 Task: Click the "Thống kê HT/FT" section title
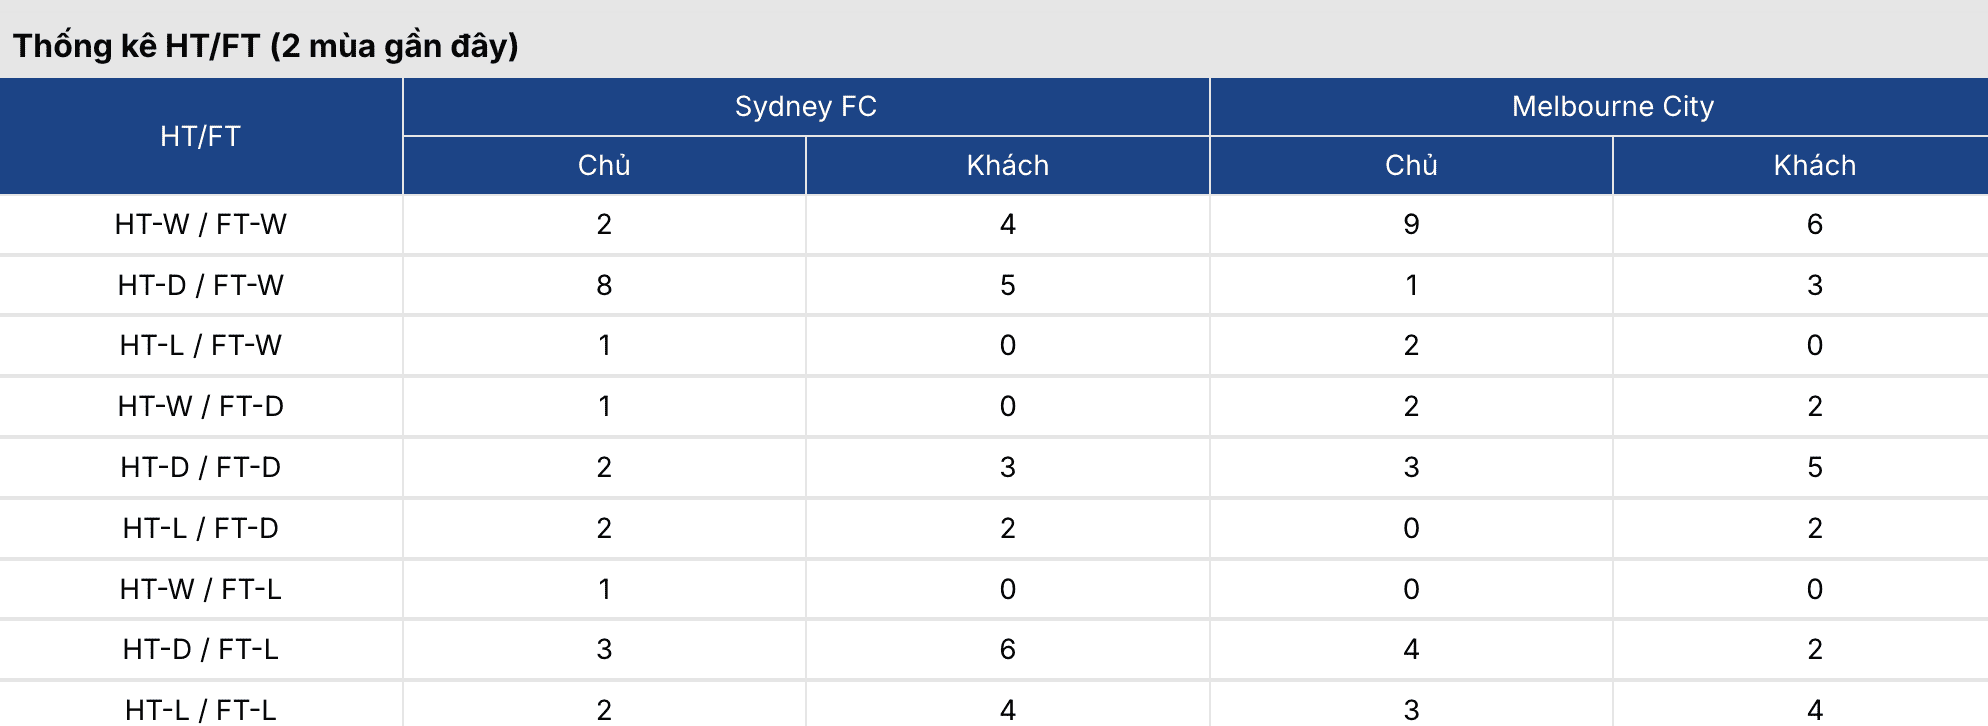click(x=265, y=46)
